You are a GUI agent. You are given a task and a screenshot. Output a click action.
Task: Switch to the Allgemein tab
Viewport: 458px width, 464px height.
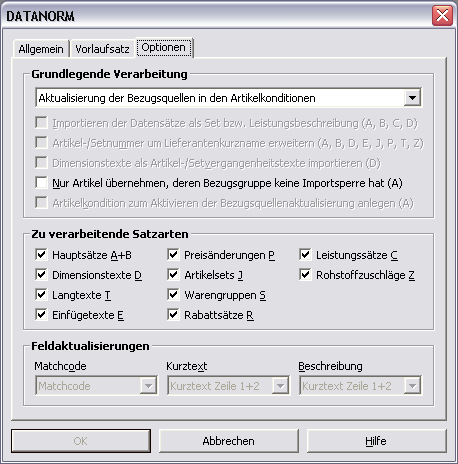(x=41, y=49)
